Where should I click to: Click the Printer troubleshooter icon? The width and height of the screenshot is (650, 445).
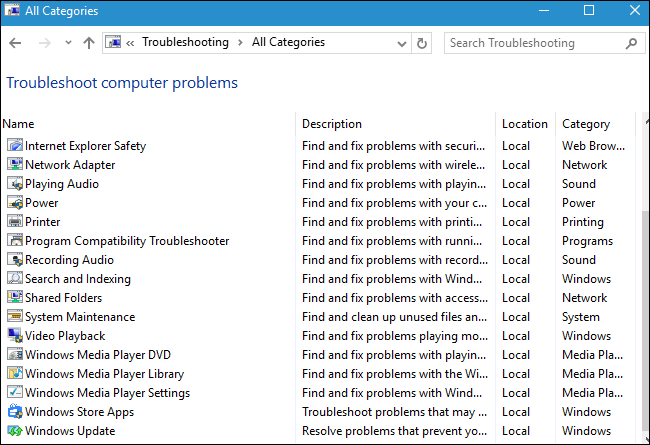14,222
